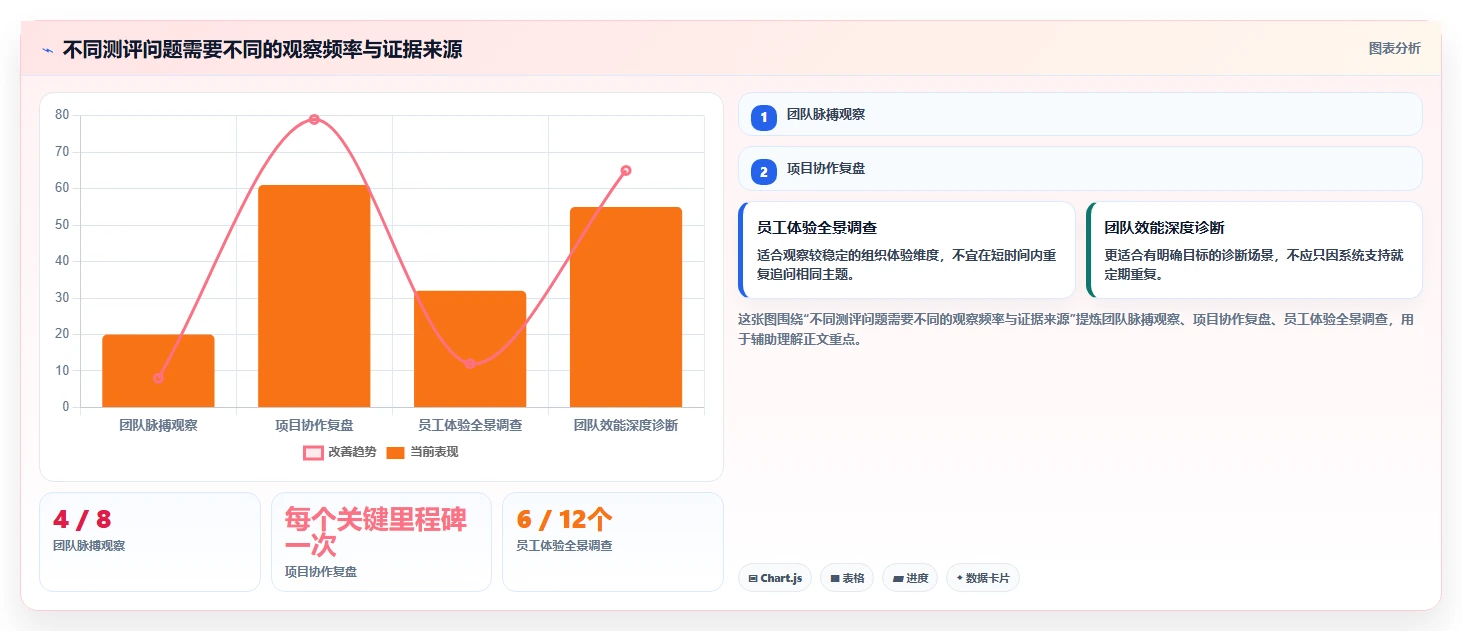Click the trend point above 员工体验全景调查
1462x631 pixels.
pos(470,364)
